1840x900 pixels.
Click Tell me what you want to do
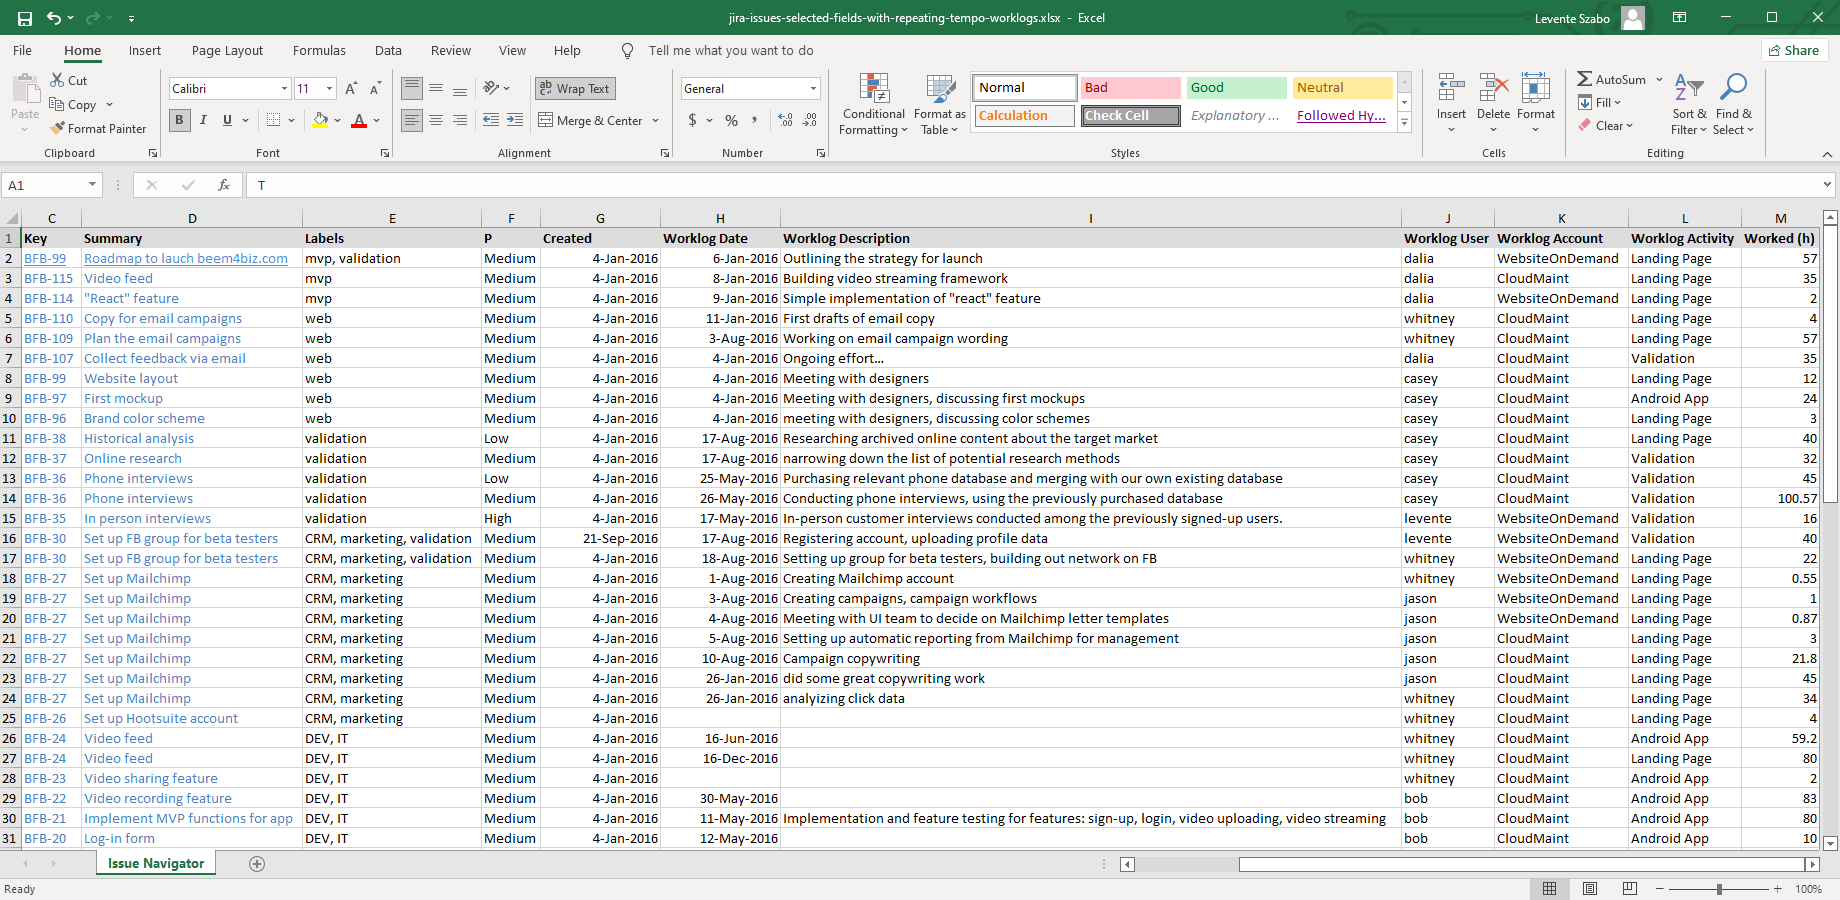(731, 51)
